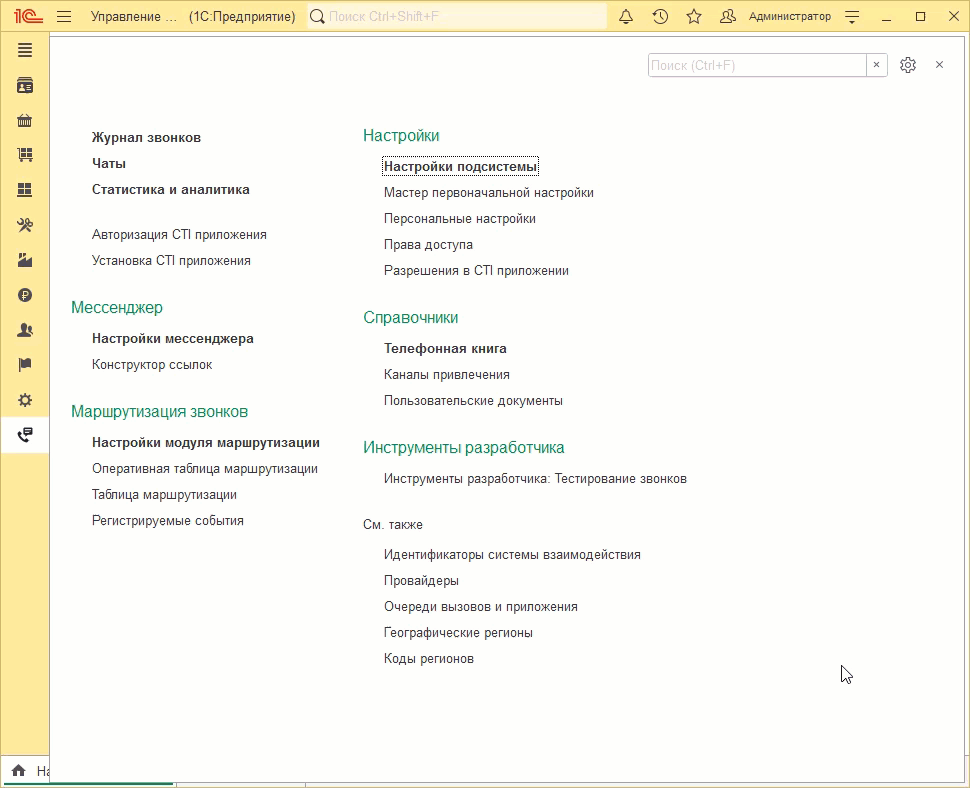Viewport: 970px width, 788px height.
Task: Open Телефонная книга link
Action: (x=445, y=349)
